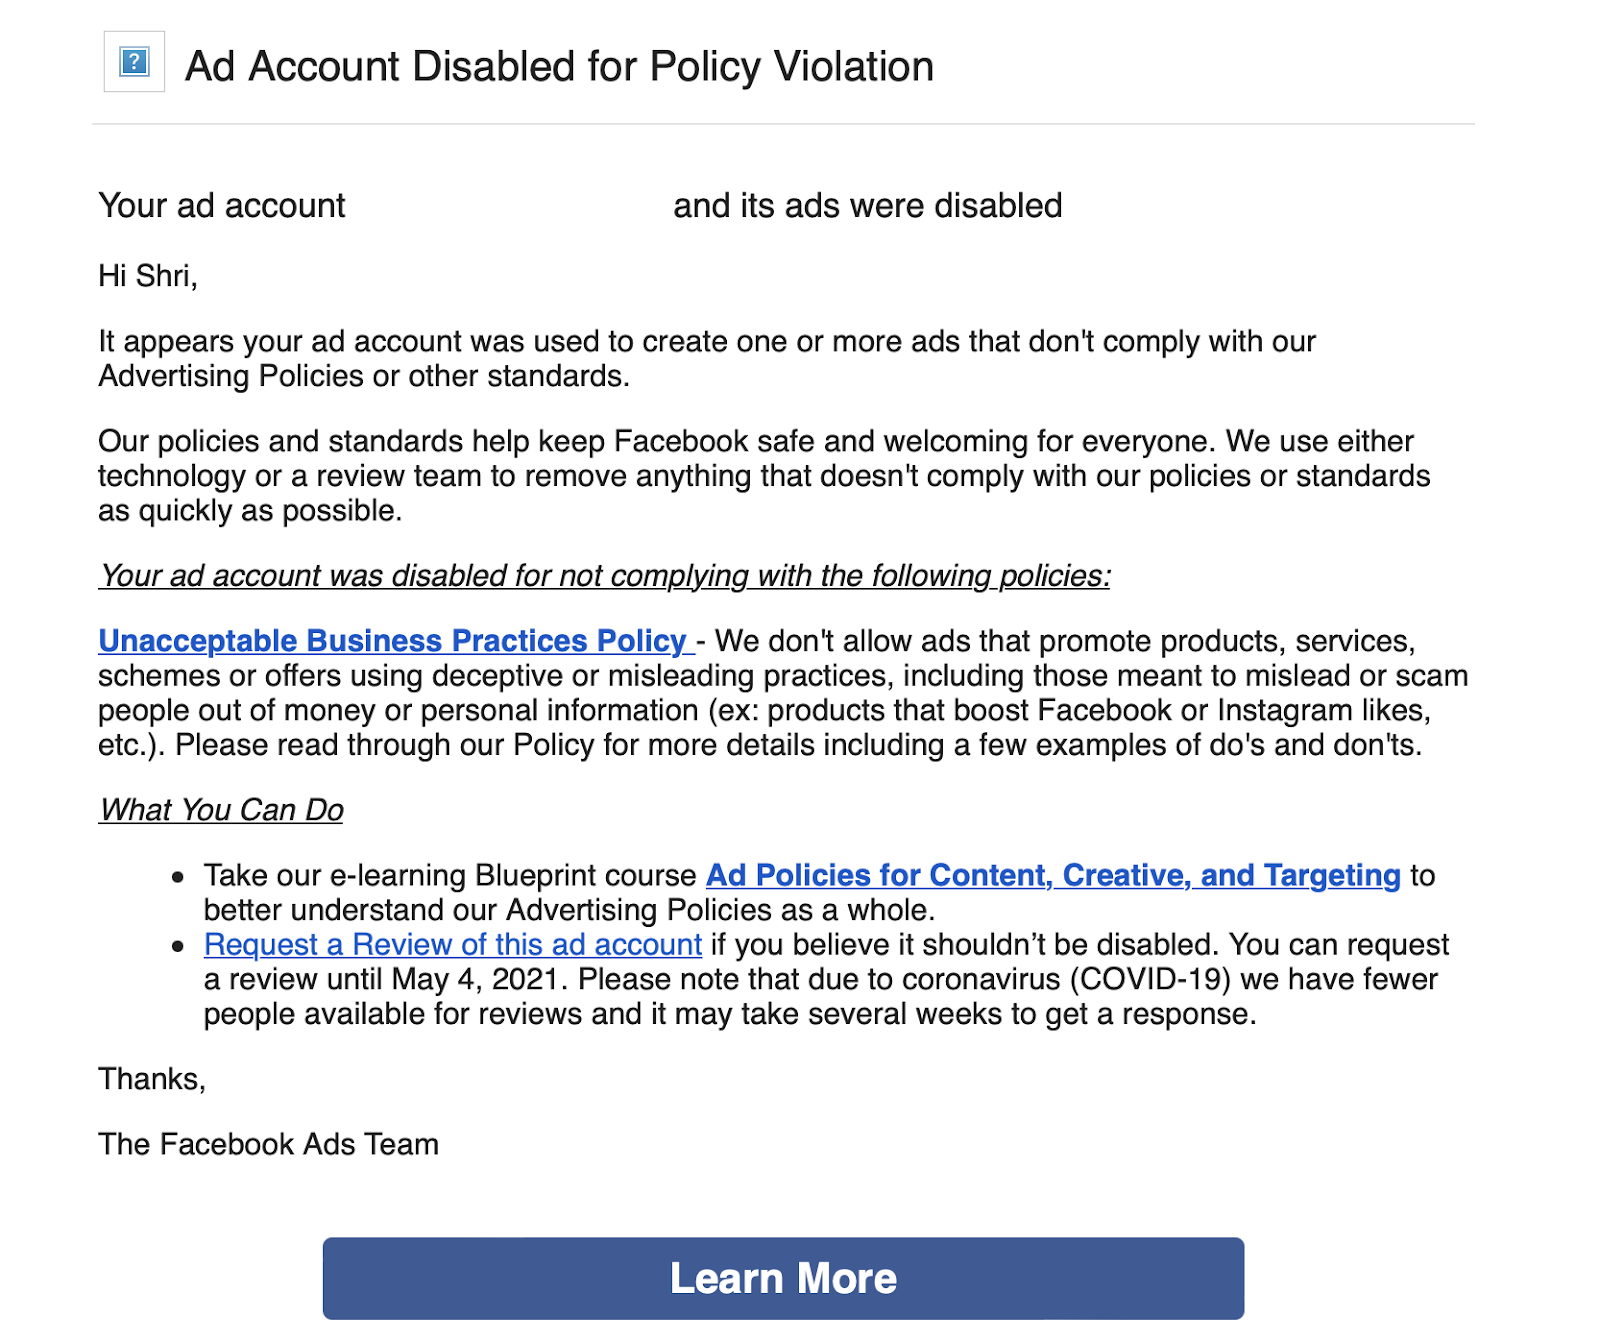Click the blue Learn More button
This screenshot has width=1600, height=1341.
[783, 1278]
